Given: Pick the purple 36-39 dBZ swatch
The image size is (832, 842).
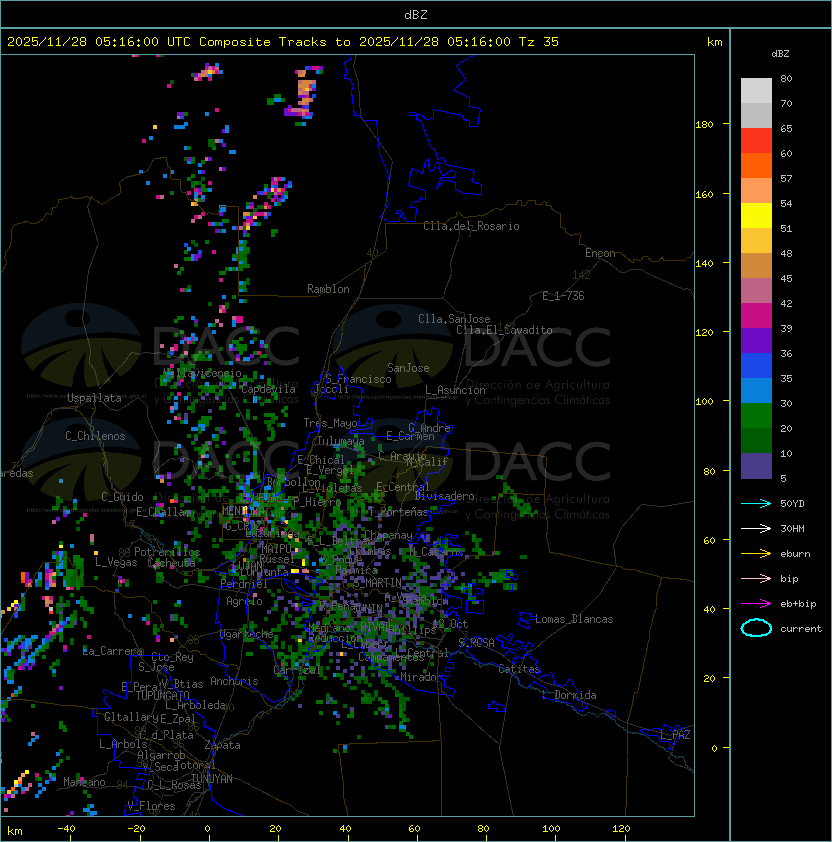Looking at the screenshot, I should coord(756,341).
